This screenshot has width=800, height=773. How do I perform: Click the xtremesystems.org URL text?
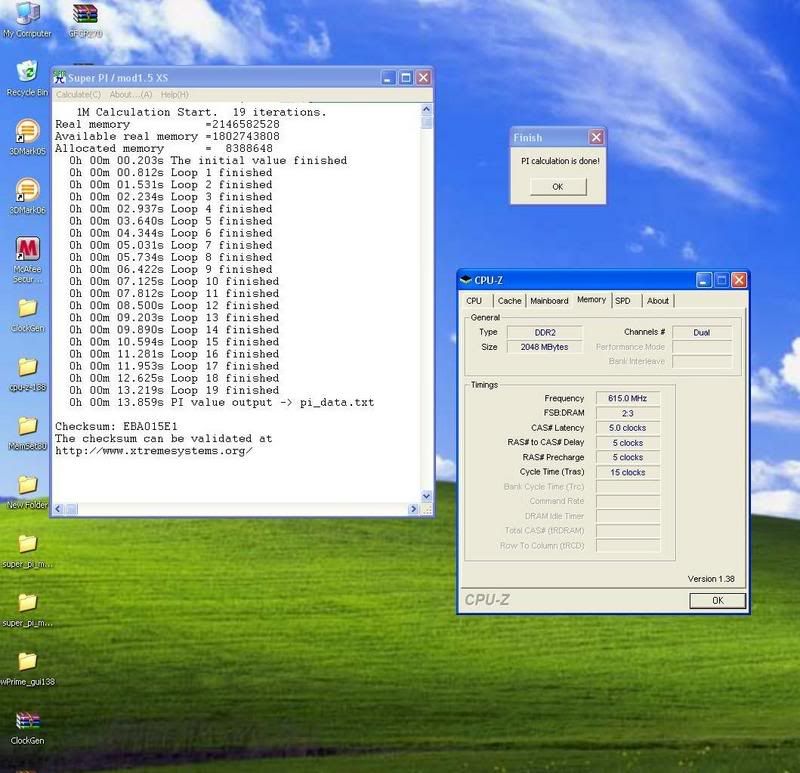(x=154, y=451)
